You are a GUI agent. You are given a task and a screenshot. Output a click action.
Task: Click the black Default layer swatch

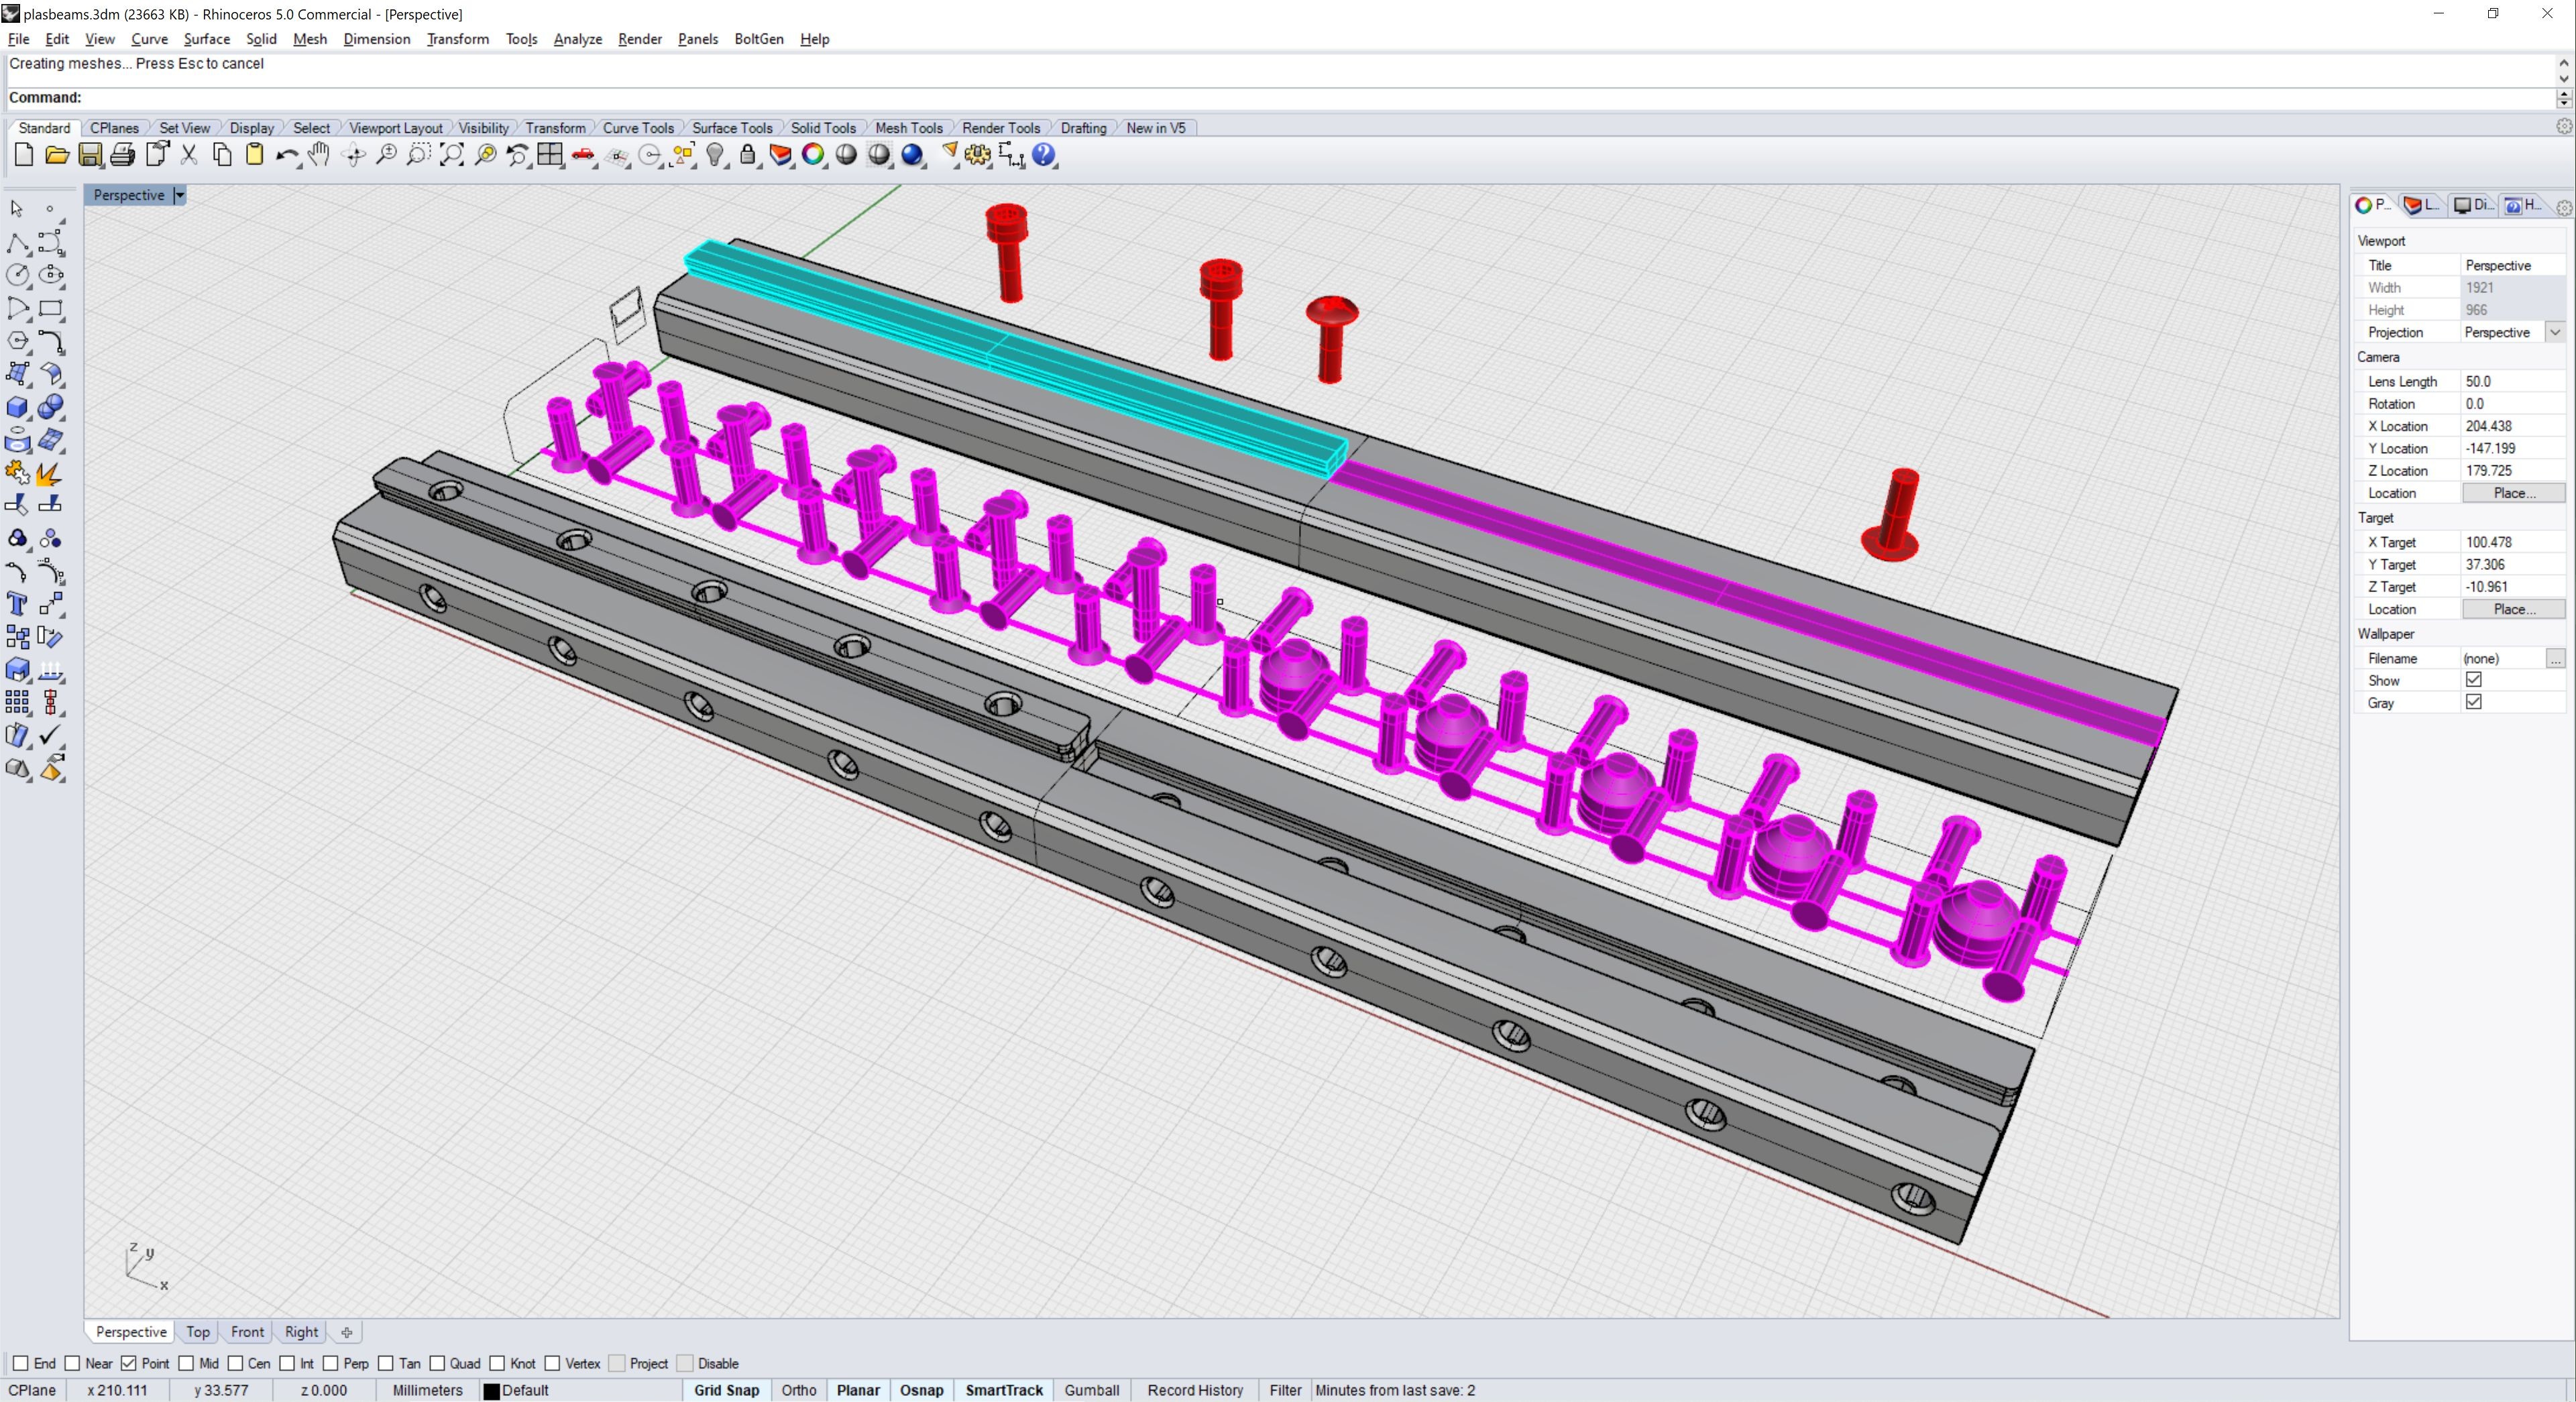coord(492,1391)
